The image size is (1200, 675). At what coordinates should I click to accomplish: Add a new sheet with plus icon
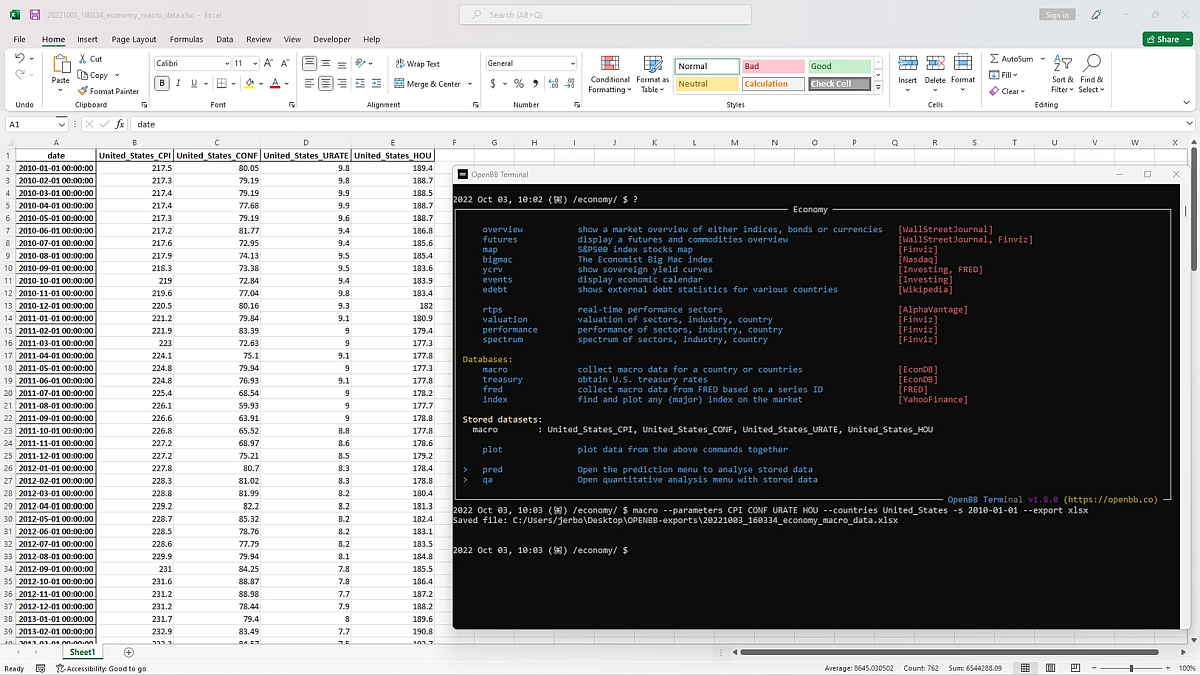[x=128, y=652]
